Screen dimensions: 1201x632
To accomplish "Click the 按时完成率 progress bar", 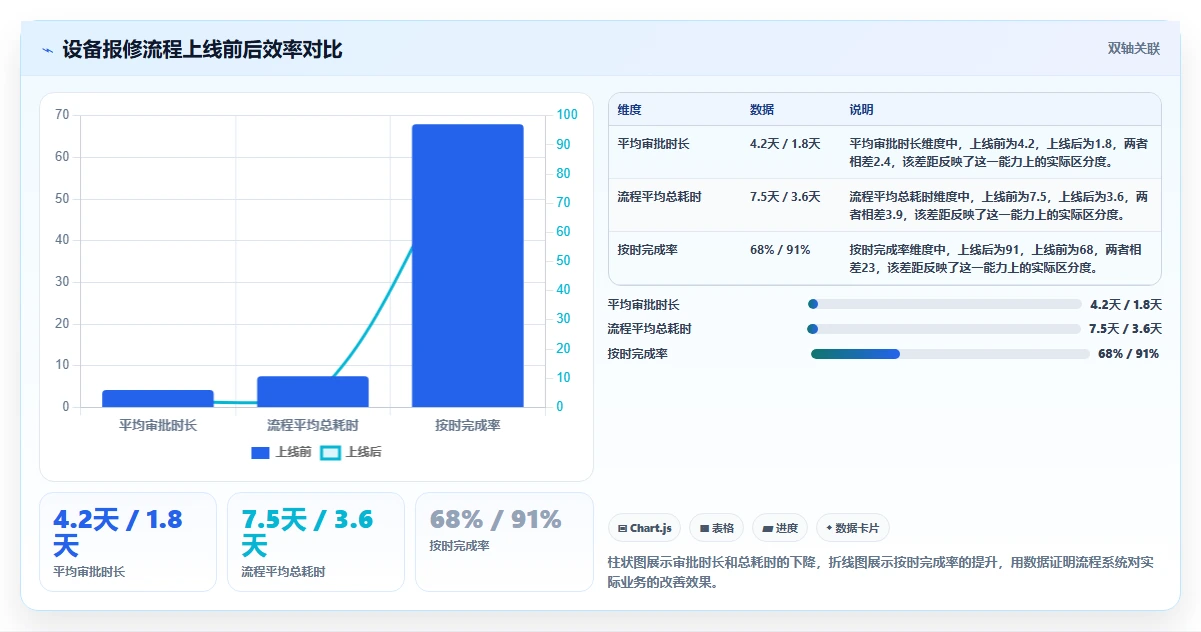I will pyautogui.click(x=950, y=354).
